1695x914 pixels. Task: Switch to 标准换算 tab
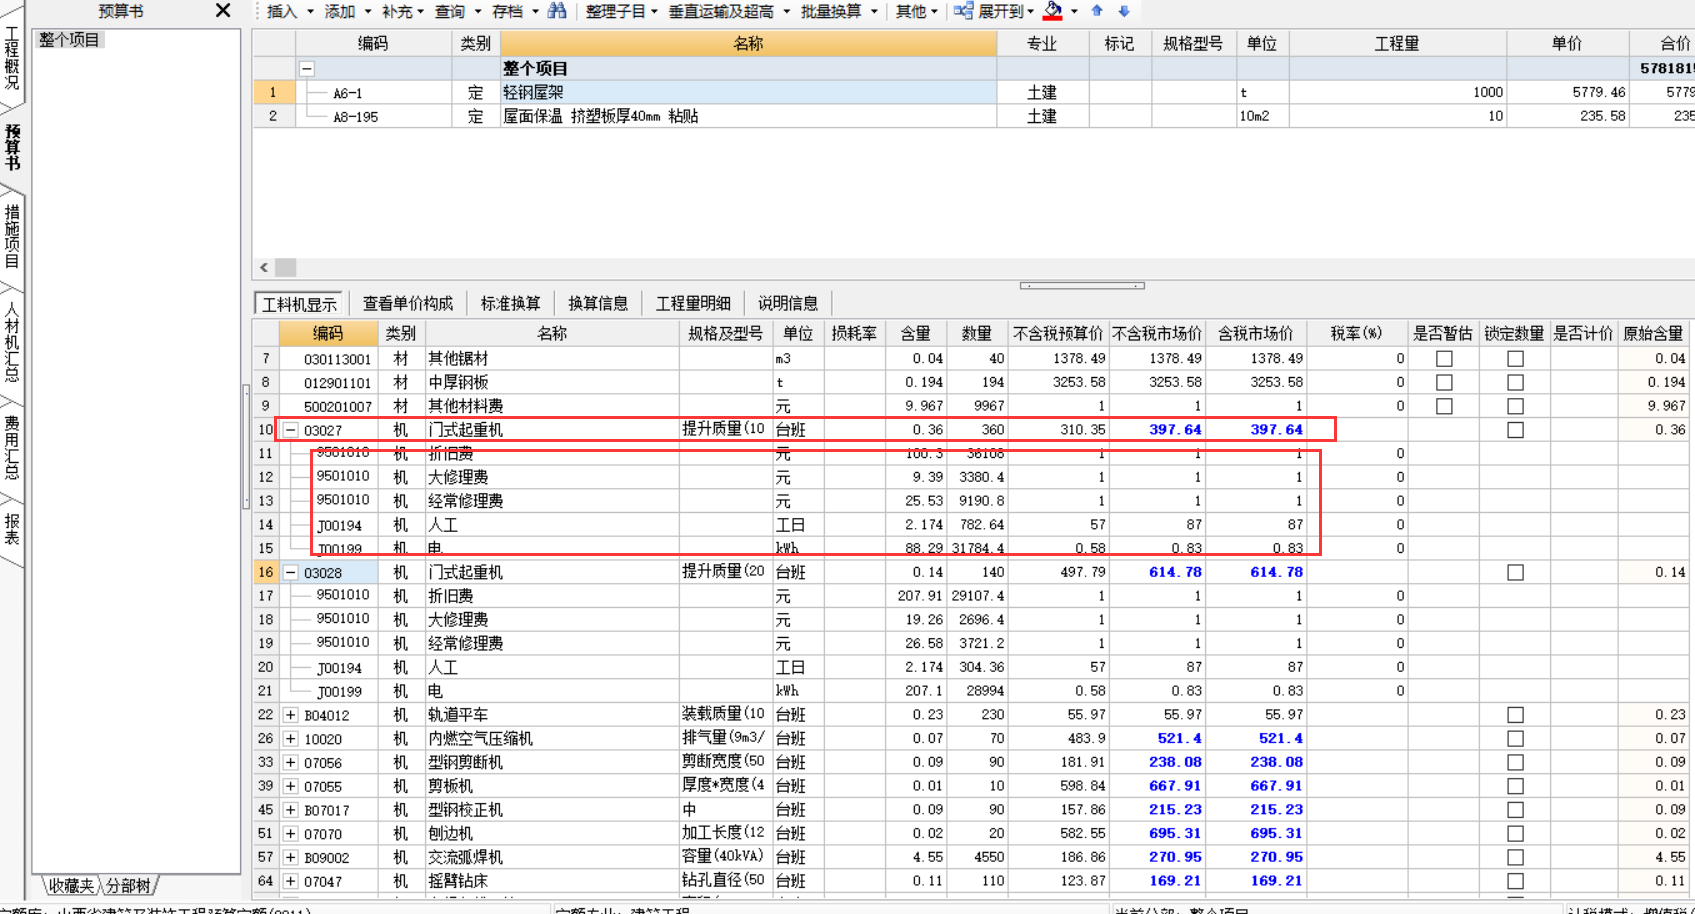[511, 304]
